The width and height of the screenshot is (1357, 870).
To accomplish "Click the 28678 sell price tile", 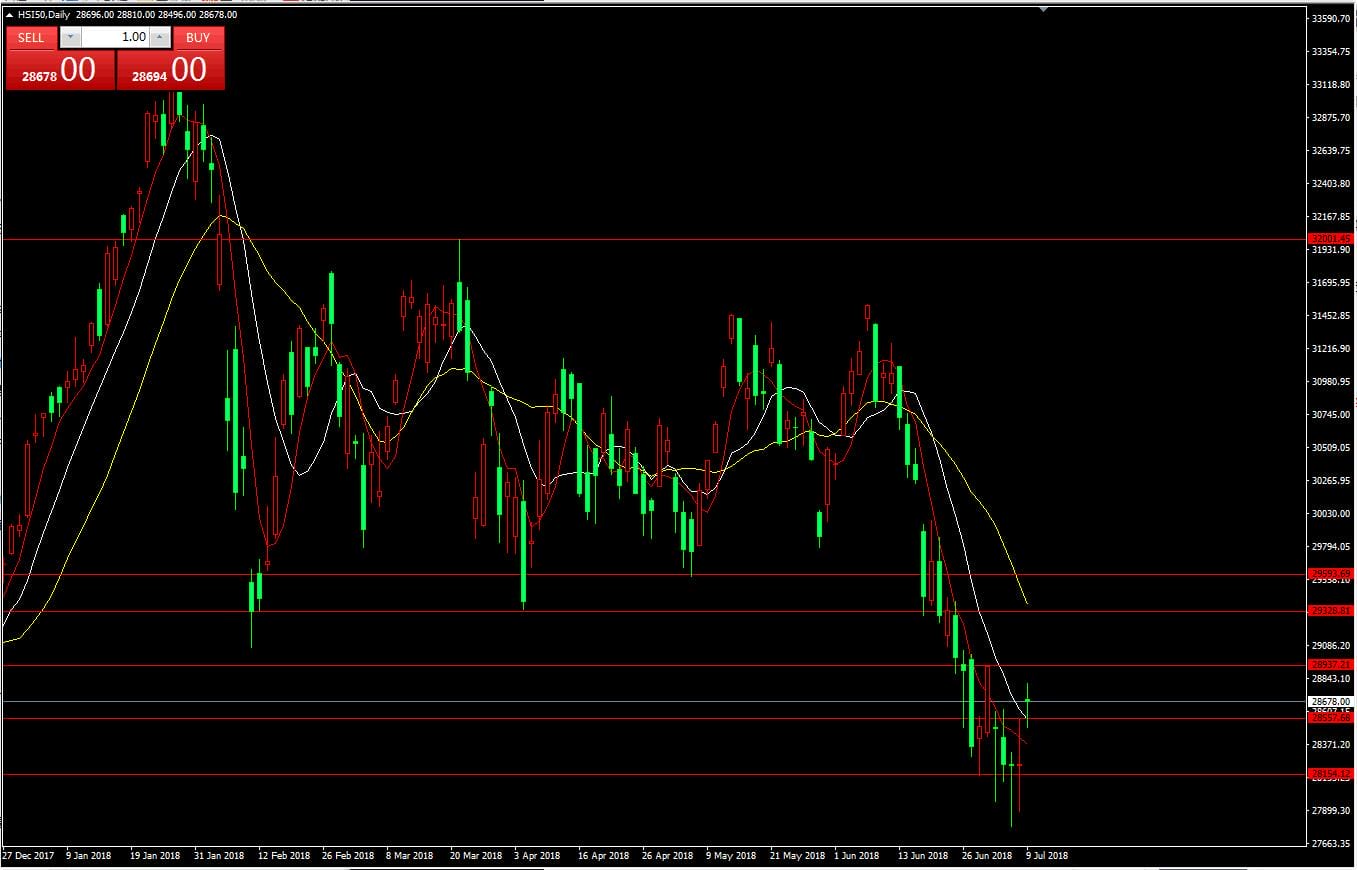I will tap(60, 70).
